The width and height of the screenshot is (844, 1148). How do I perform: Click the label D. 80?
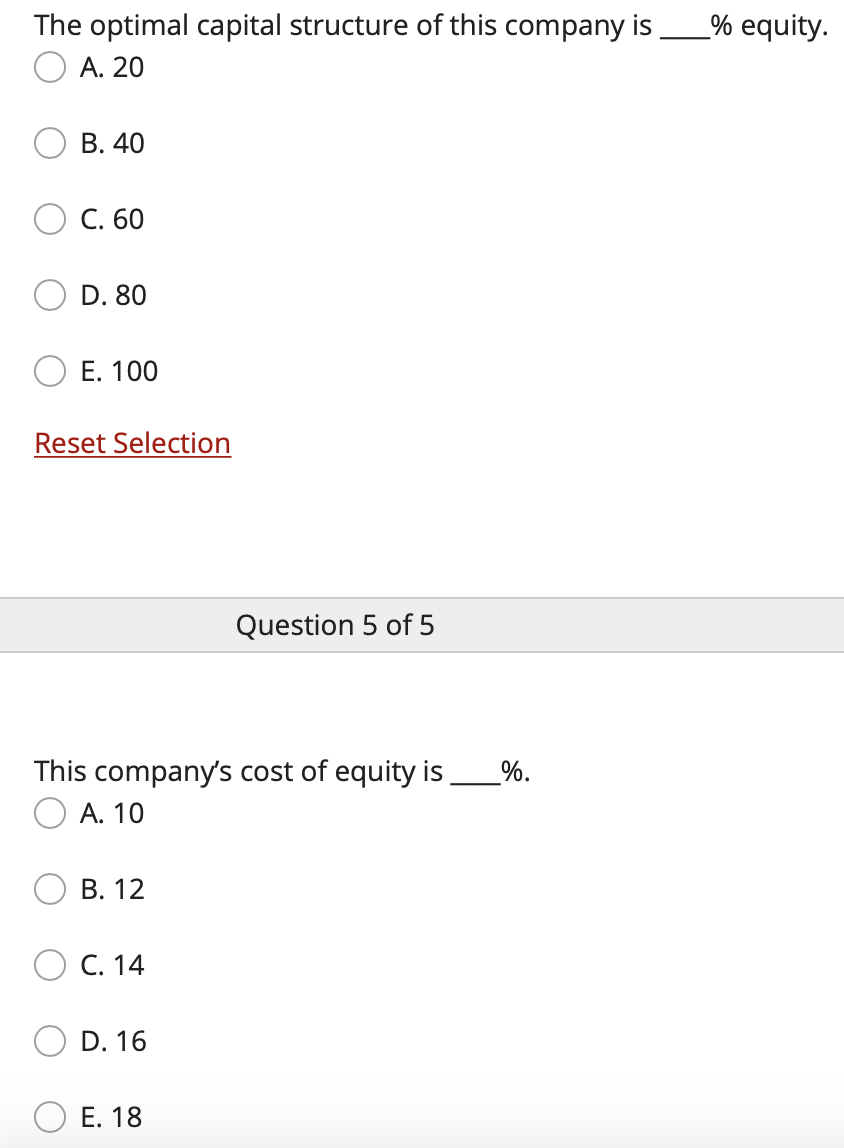pyautogui.click(x=114, y=295)
